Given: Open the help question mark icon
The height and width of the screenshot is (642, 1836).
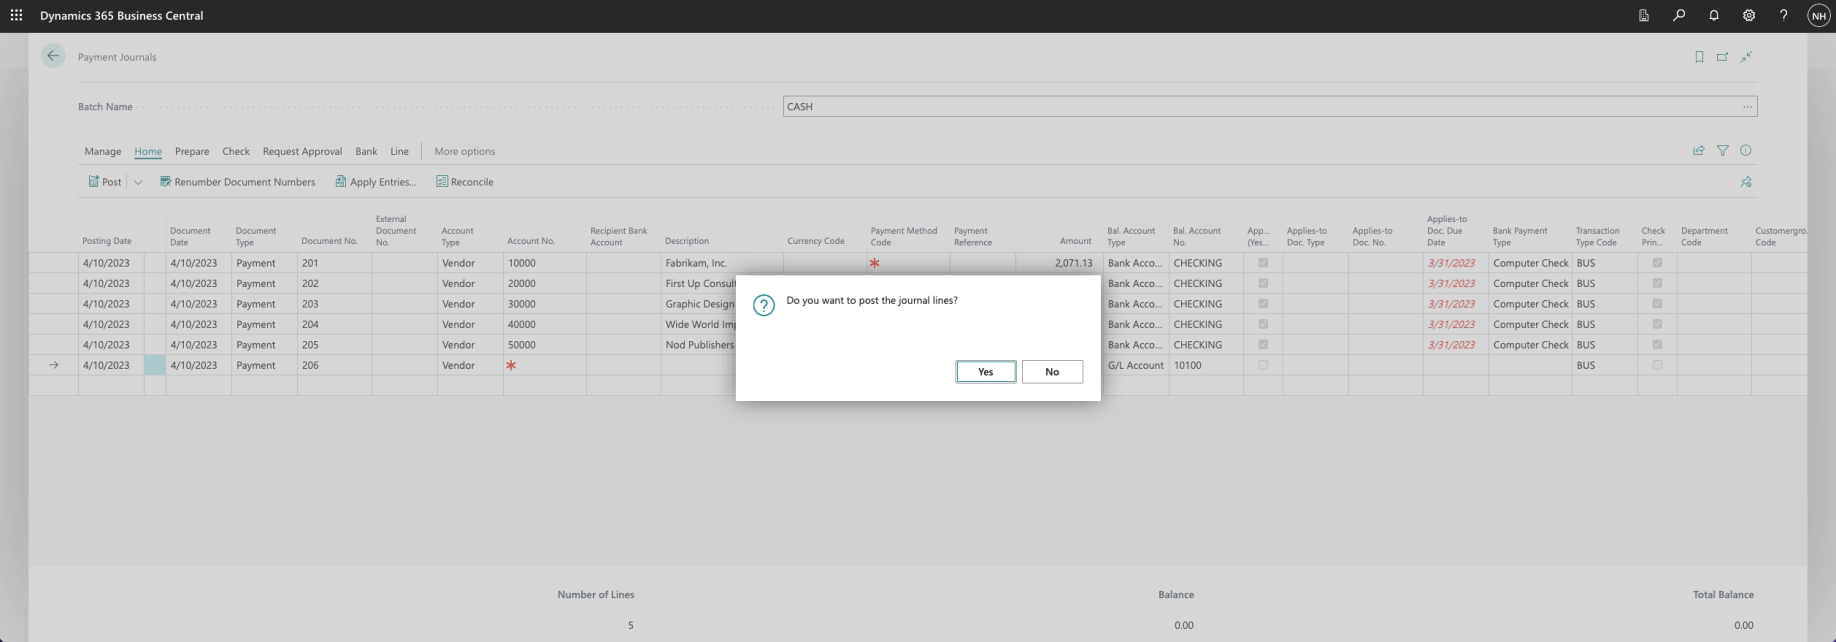Looking at the screenshot, I should point(1783,15).
